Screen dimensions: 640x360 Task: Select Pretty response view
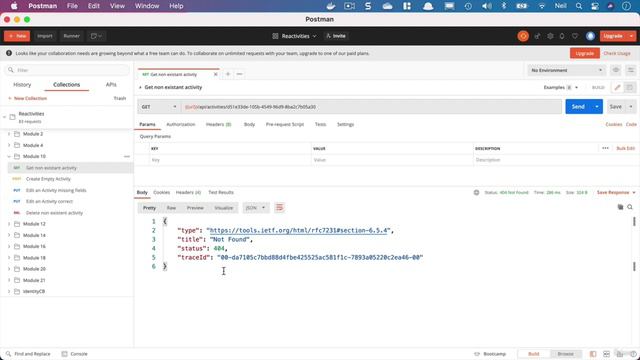click(x=149, y=208)
